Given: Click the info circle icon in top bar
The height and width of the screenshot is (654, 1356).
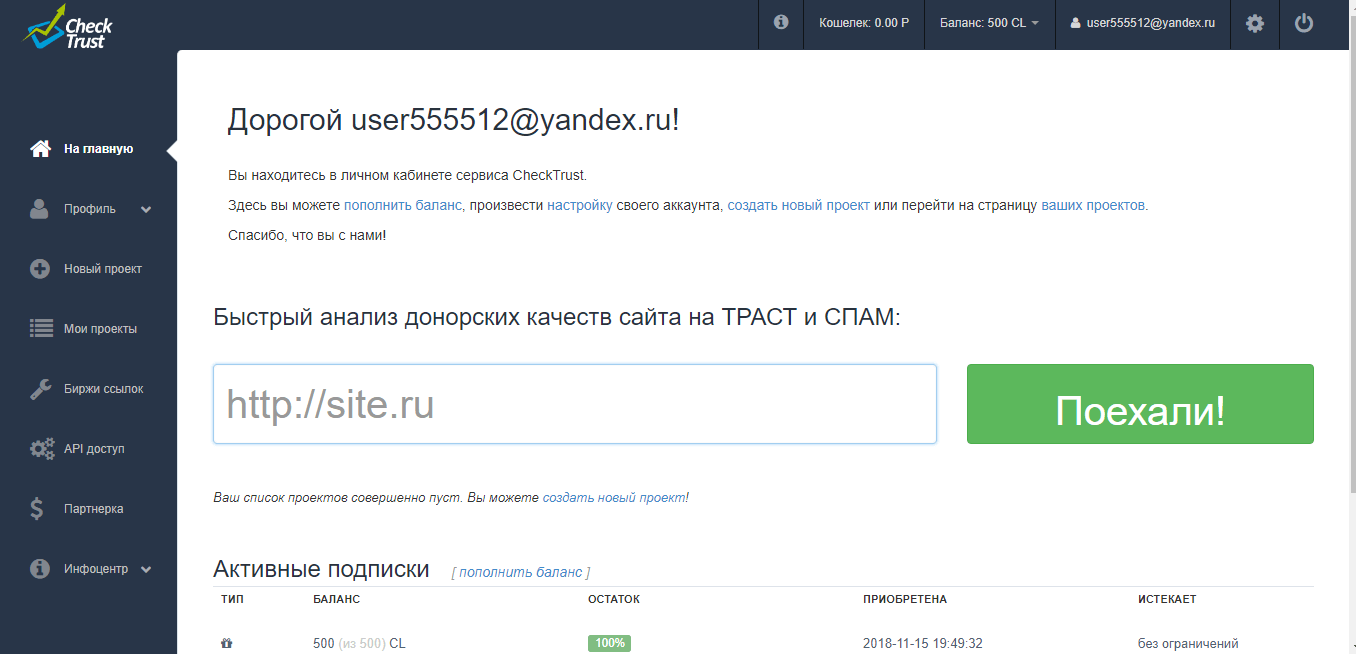Looking at the screenshot, I should pos(781,23).
